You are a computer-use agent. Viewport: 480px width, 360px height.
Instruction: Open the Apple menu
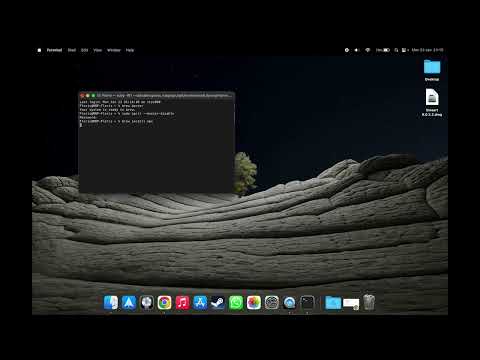coord(39,50)
